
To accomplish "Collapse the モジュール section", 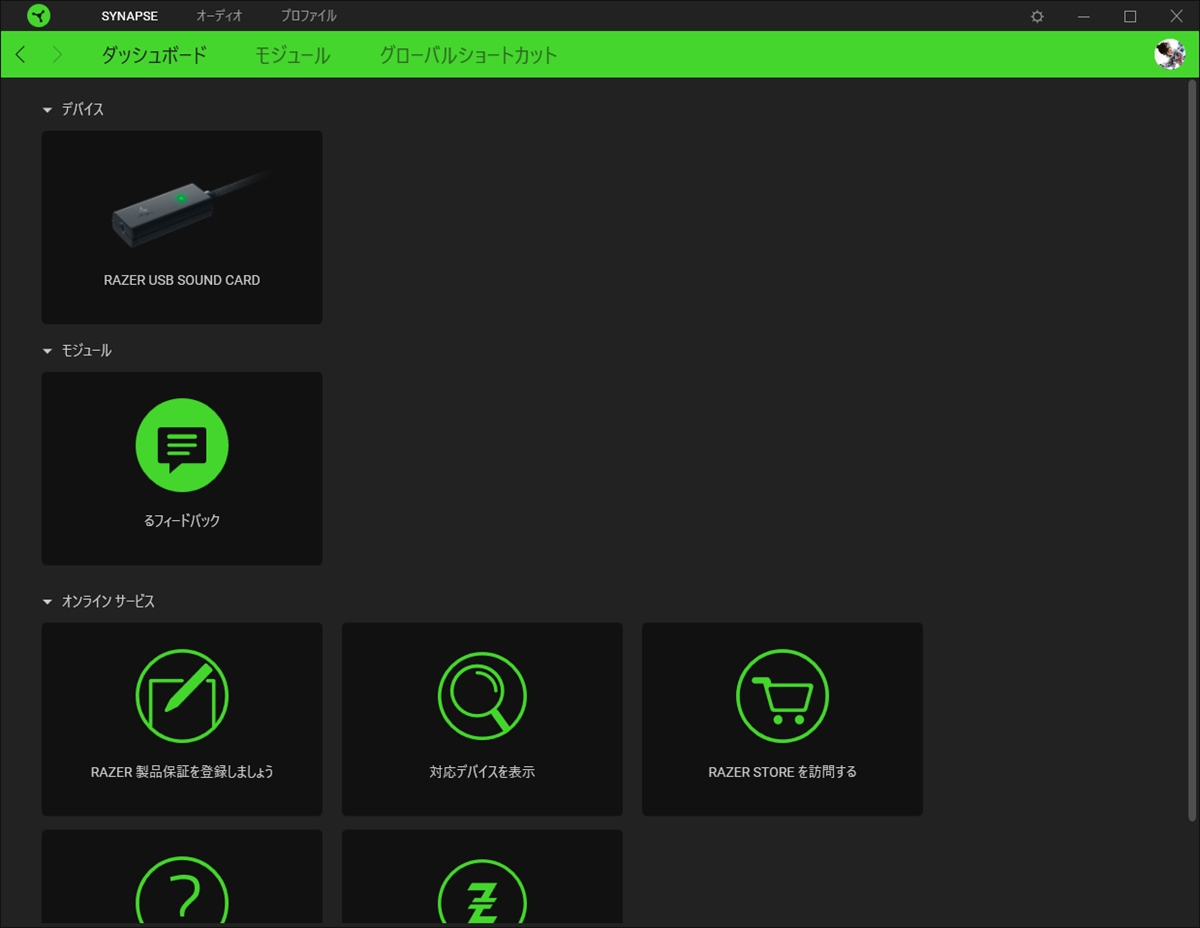I will 47,351.
